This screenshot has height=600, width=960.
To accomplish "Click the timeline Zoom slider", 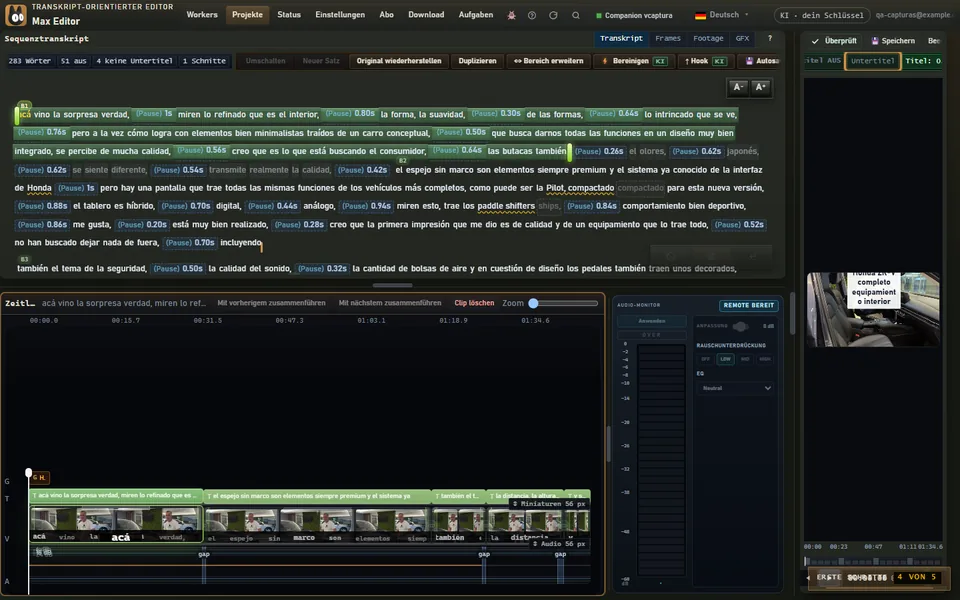I will 565,303.
